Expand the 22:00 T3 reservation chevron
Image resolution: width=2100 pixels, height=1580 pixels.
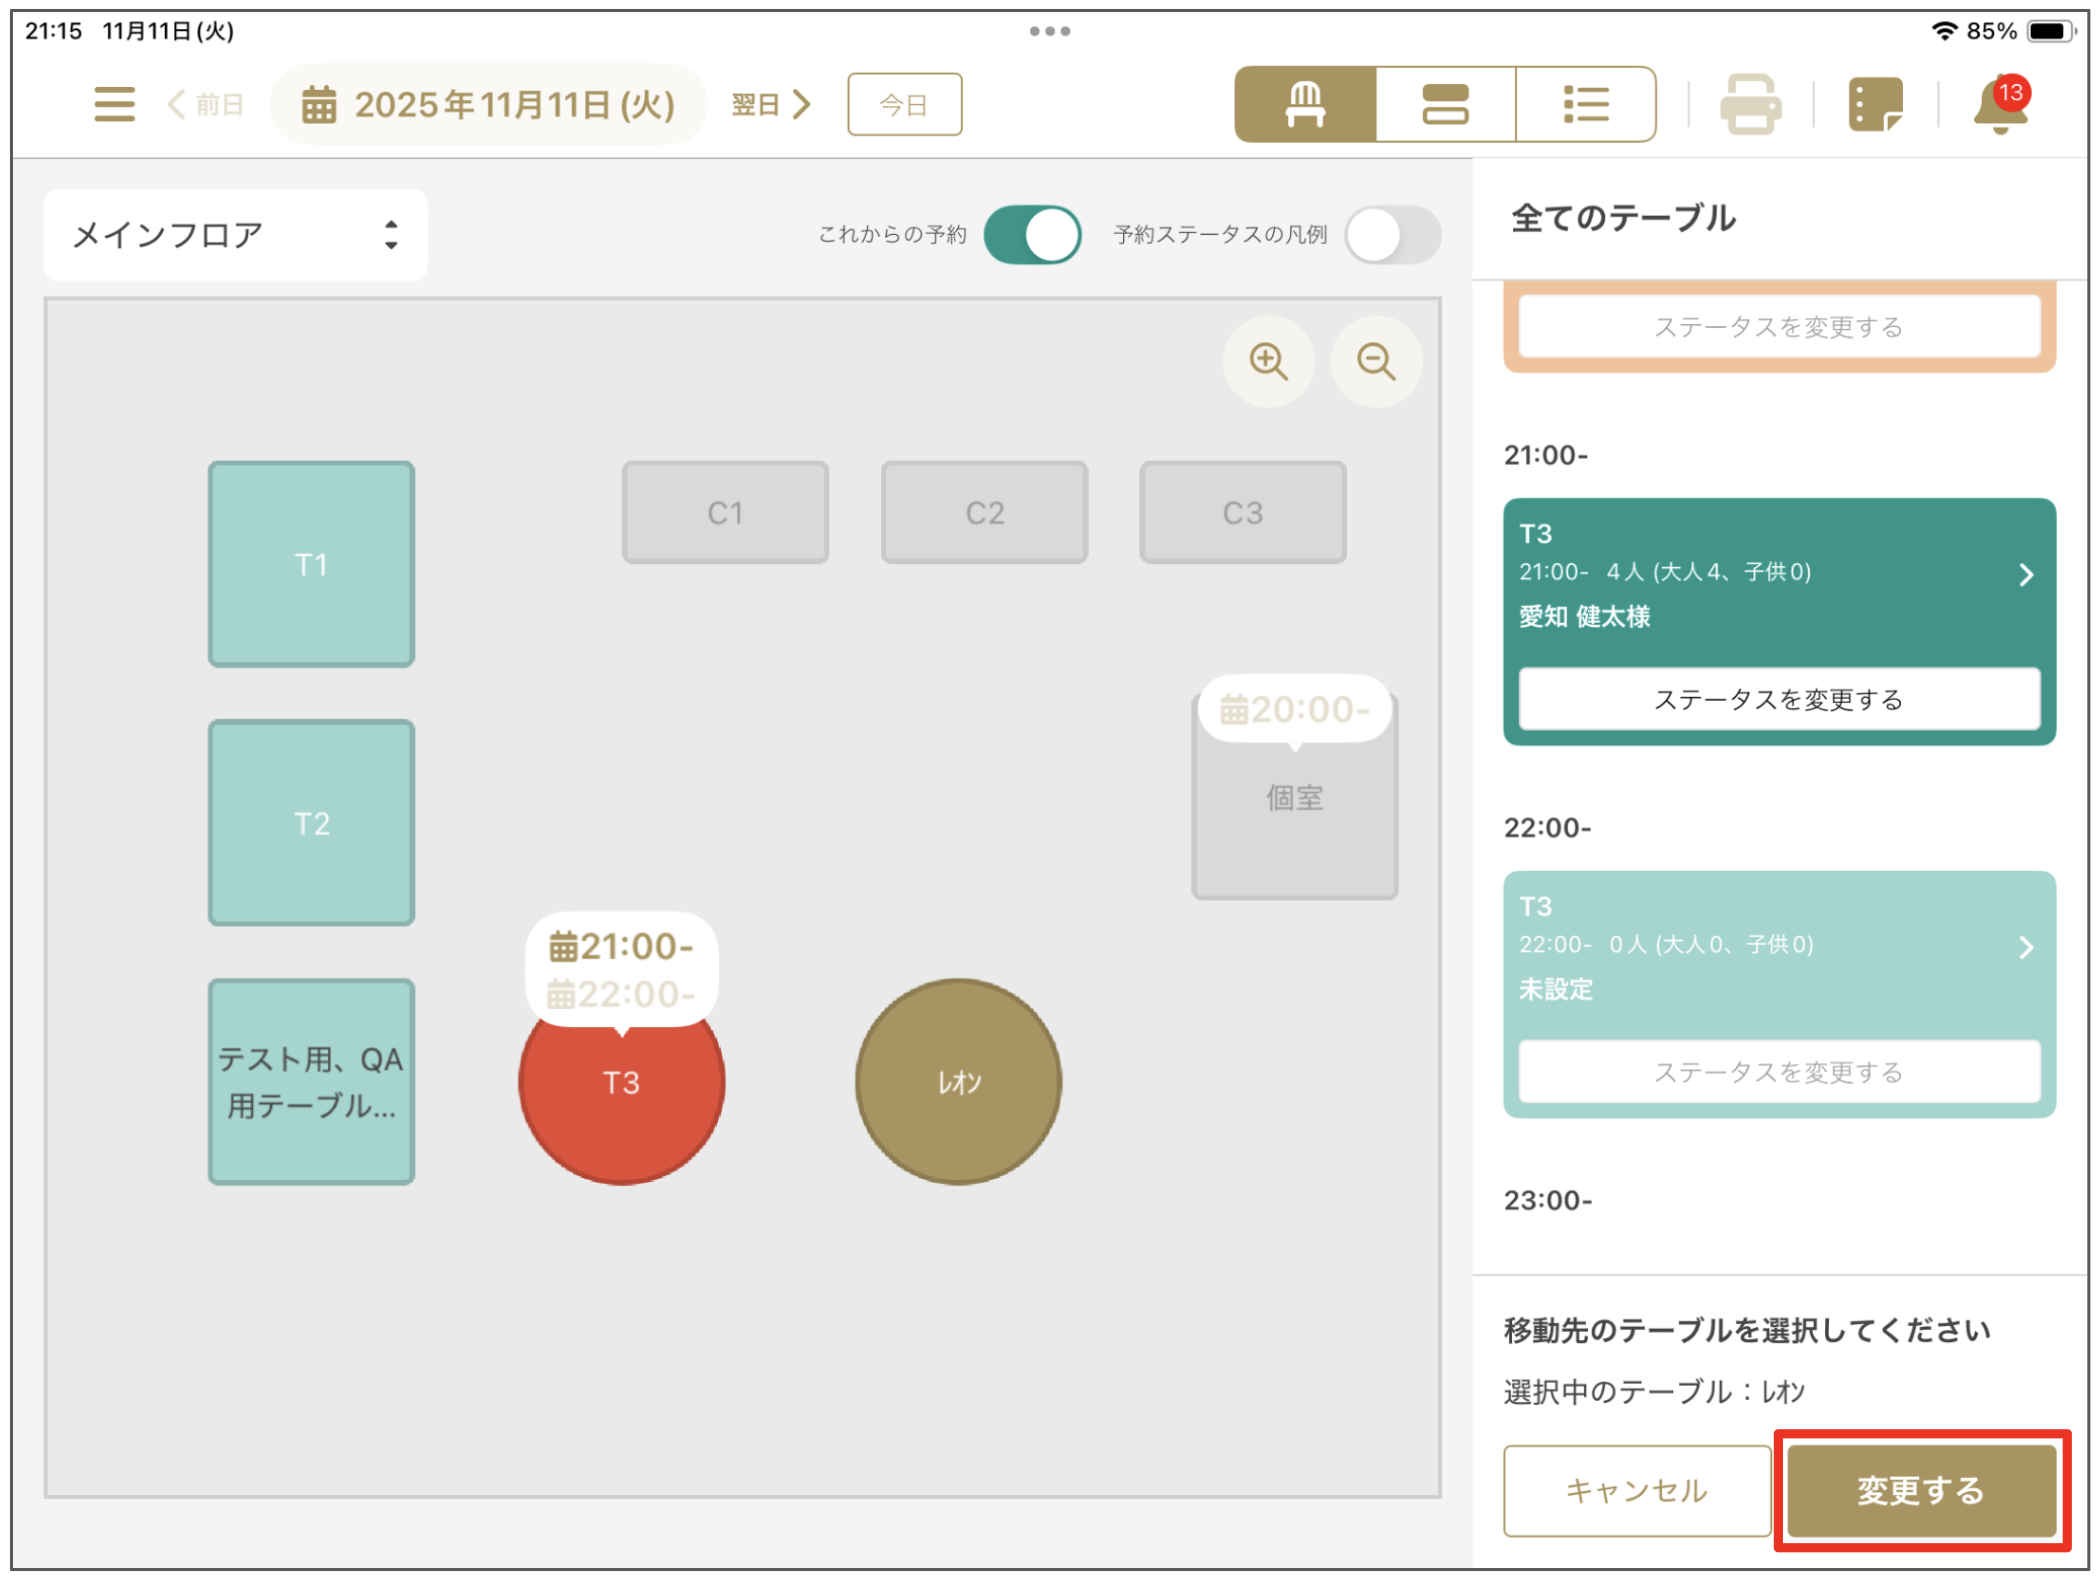point(2026,948)
